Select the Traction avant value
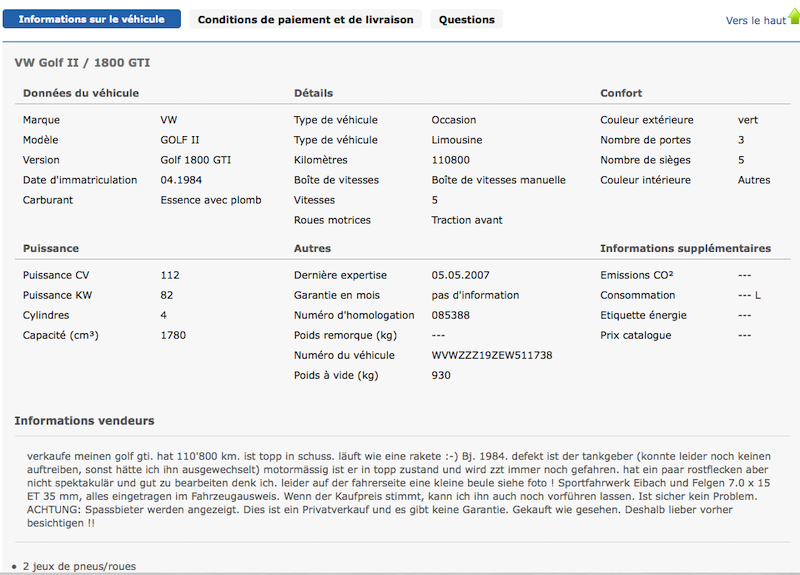The height and width of the screenshot is (575, 800). [x=467, y=220]
